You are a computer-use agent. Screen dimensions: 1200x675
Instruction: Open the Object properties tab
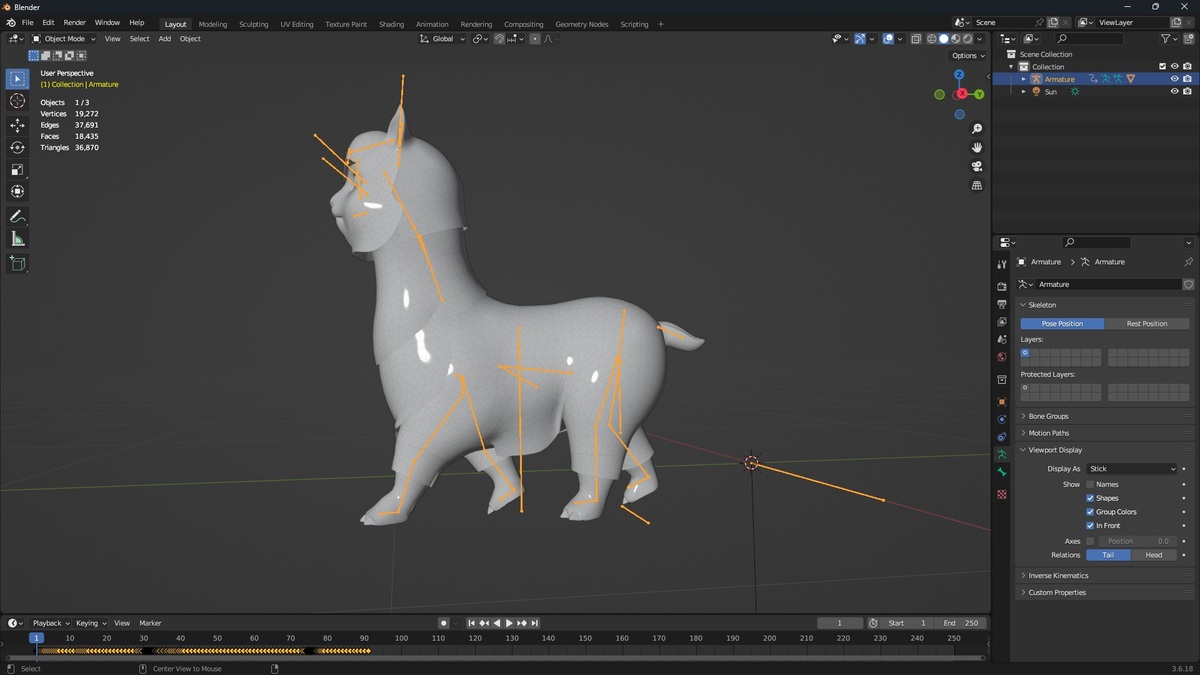(1002, 401)
